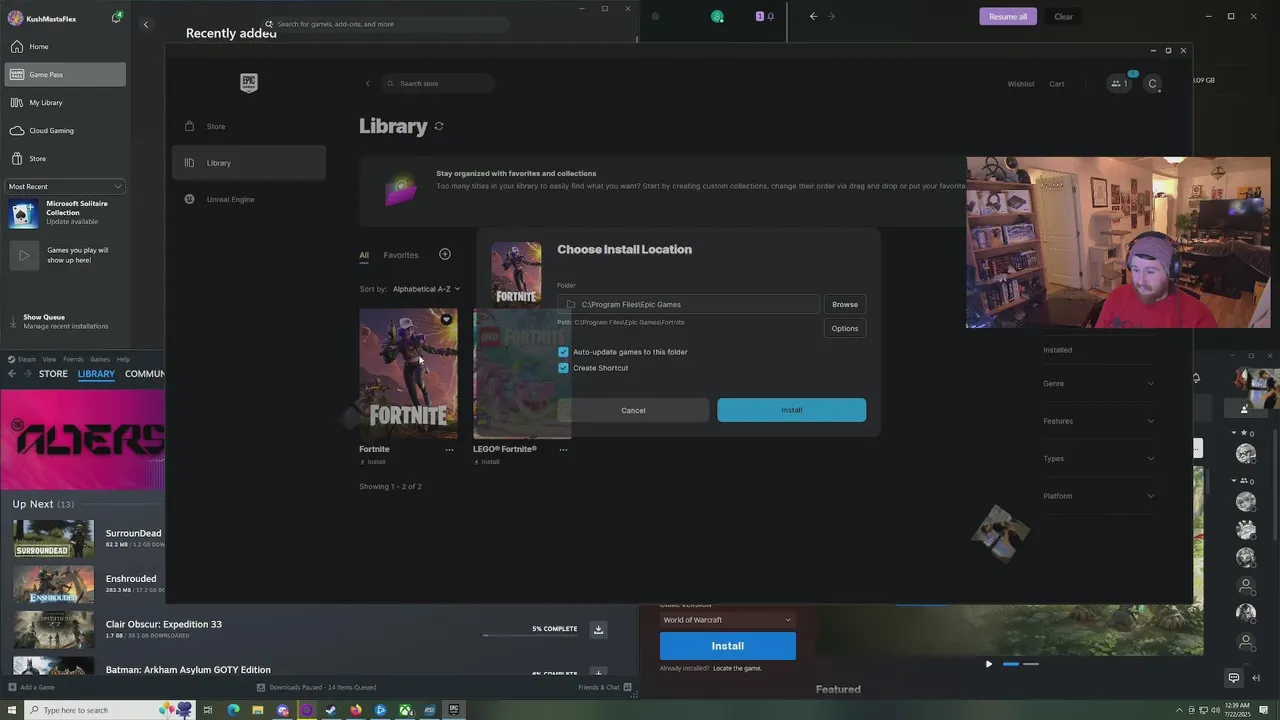Open the Epic friends icon
This screenshot has width=1280, height=720.
click(x=1119, y=83)
